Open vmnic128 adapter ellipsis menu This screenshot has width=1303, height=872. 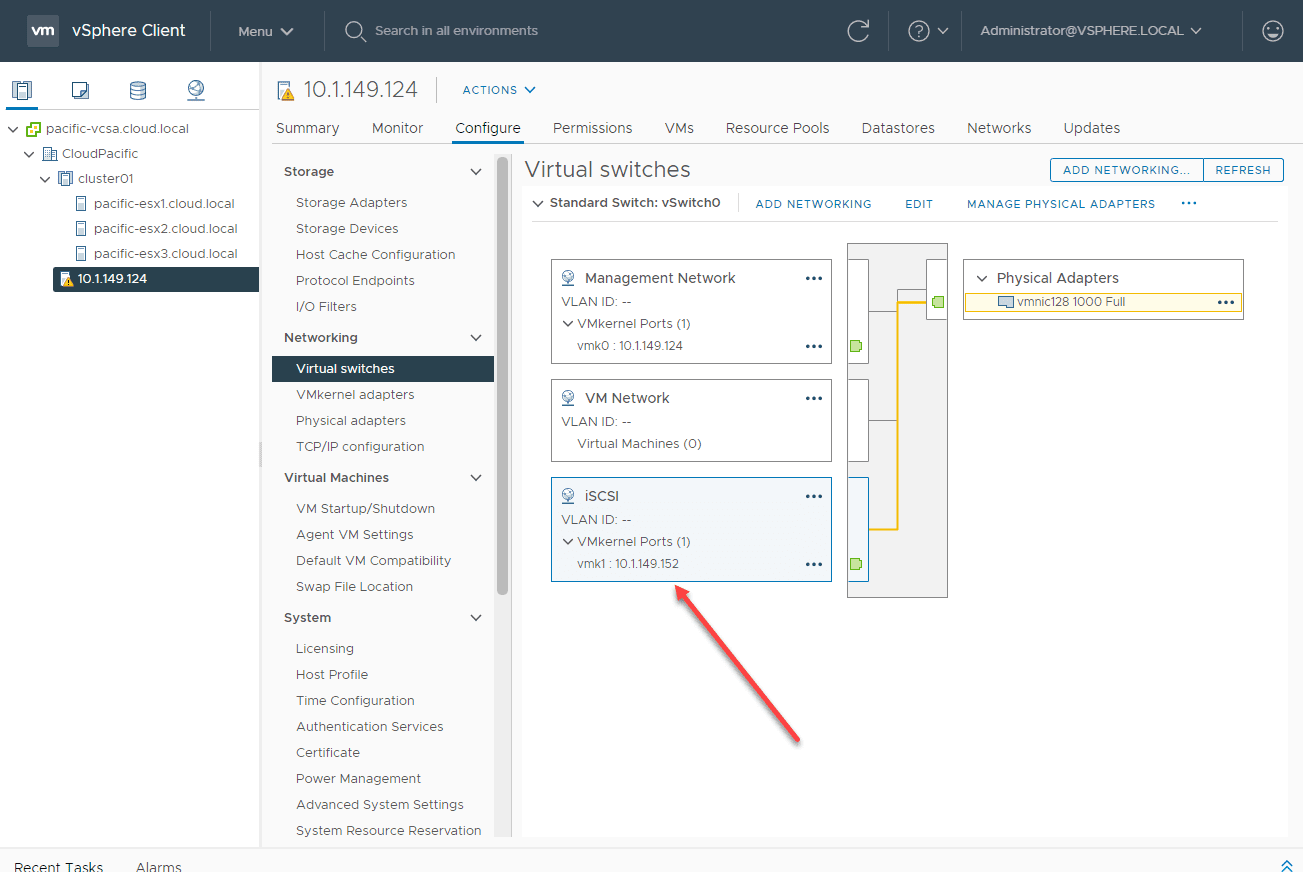click(1226, 302)
